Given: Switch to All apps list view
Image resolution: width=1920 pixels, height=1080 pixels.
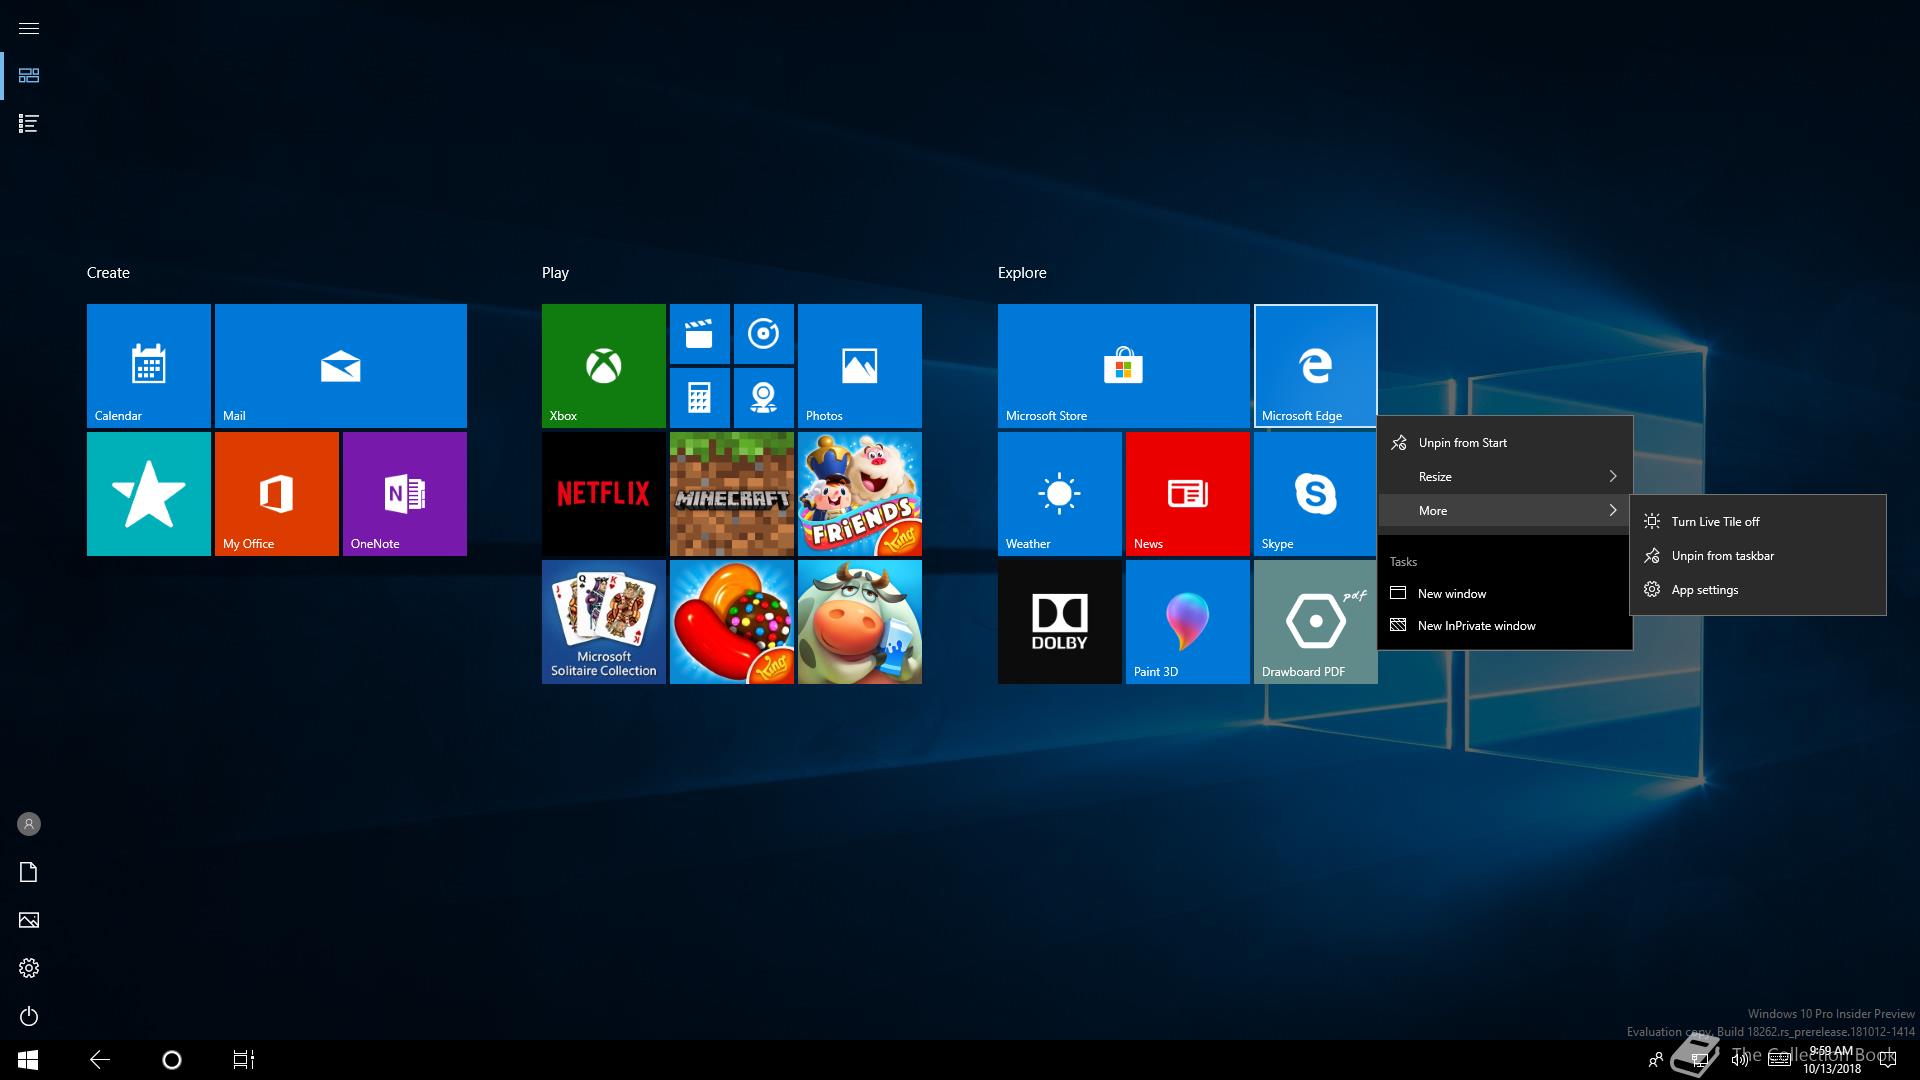Looking at the screenshot, I should pyautogui.click(x=29, y=124).
